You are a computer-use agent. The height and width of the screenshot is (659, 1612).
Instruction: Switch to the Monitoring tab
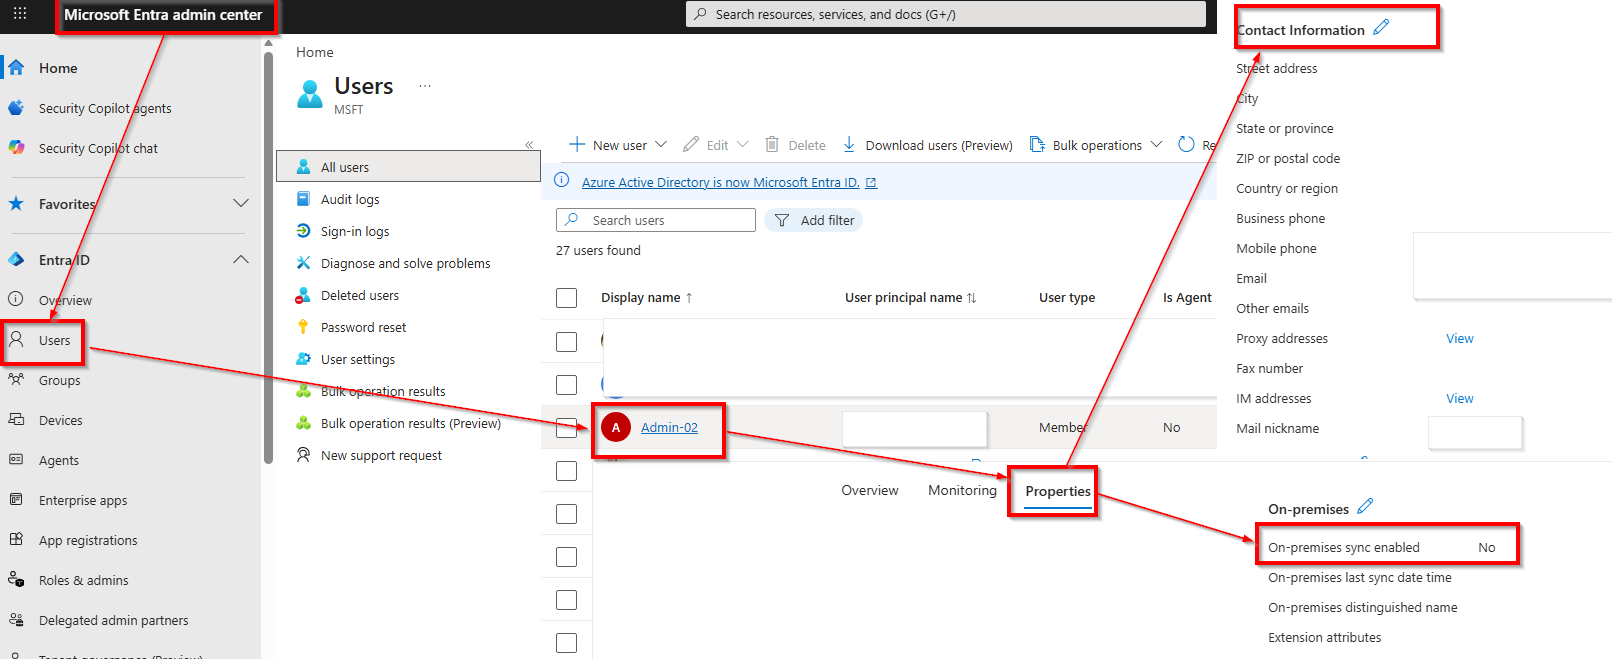coord(962,490)
